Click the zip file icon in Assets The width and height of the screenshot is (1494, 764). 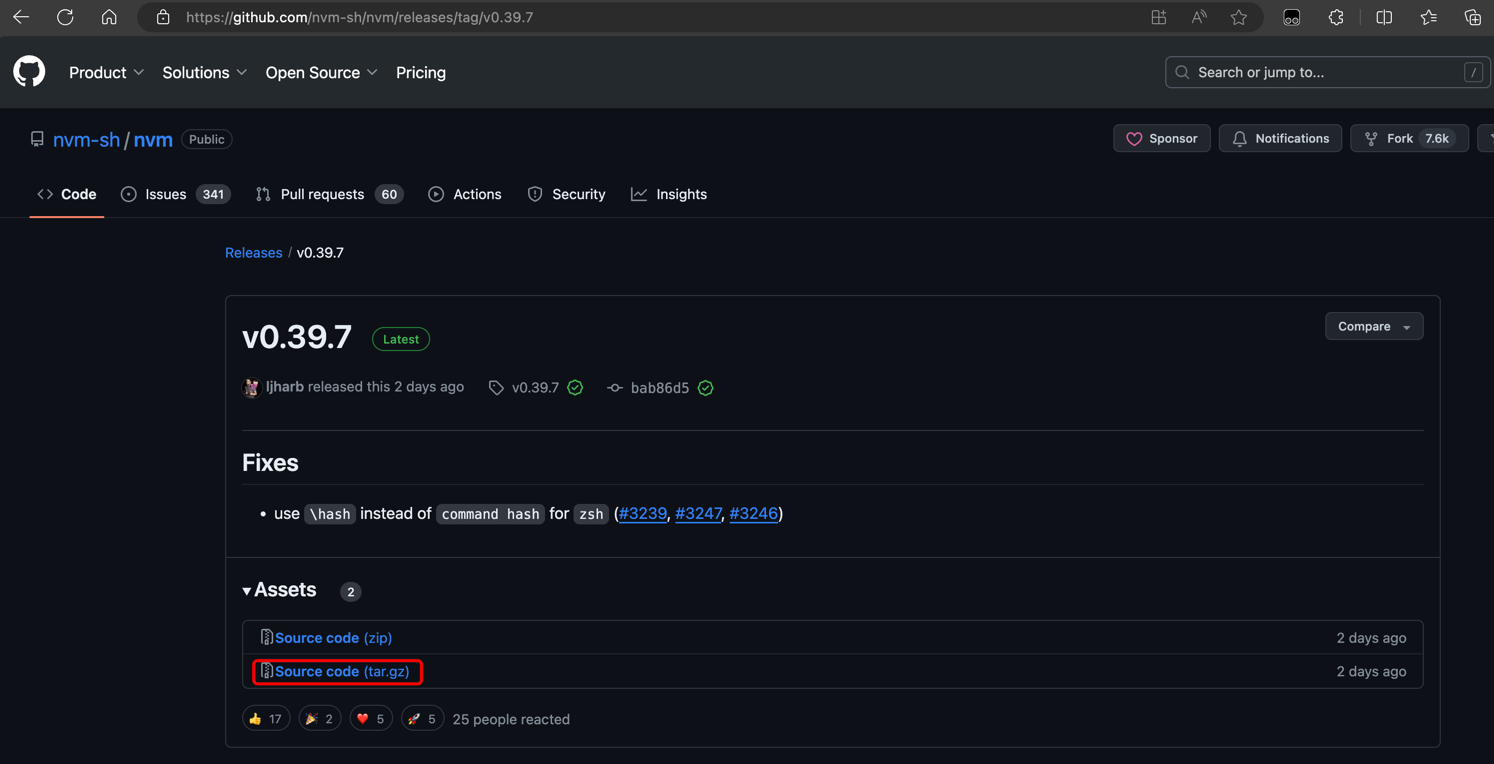[266, 637]
